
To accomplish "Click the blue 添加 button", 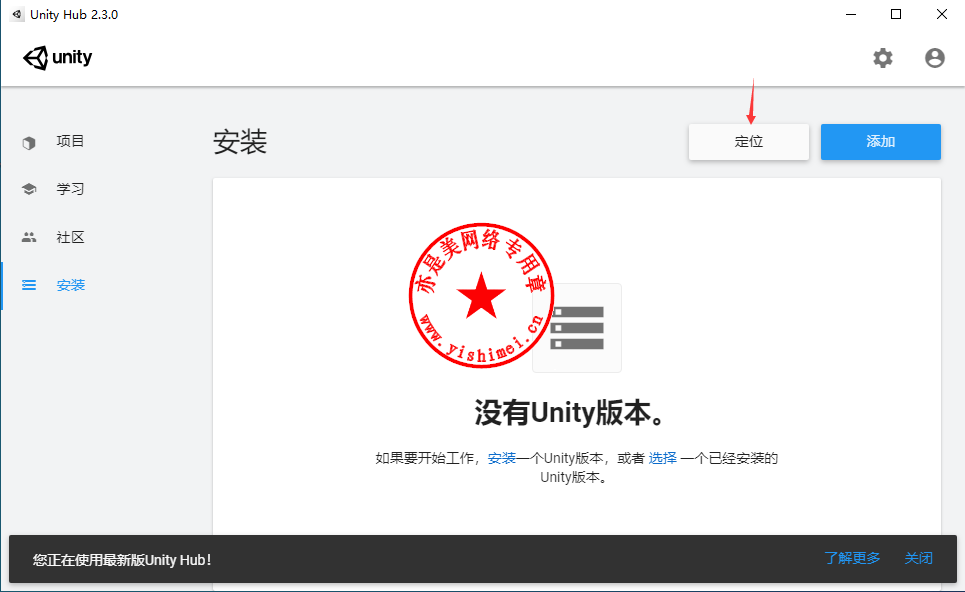I will [881, 142].
